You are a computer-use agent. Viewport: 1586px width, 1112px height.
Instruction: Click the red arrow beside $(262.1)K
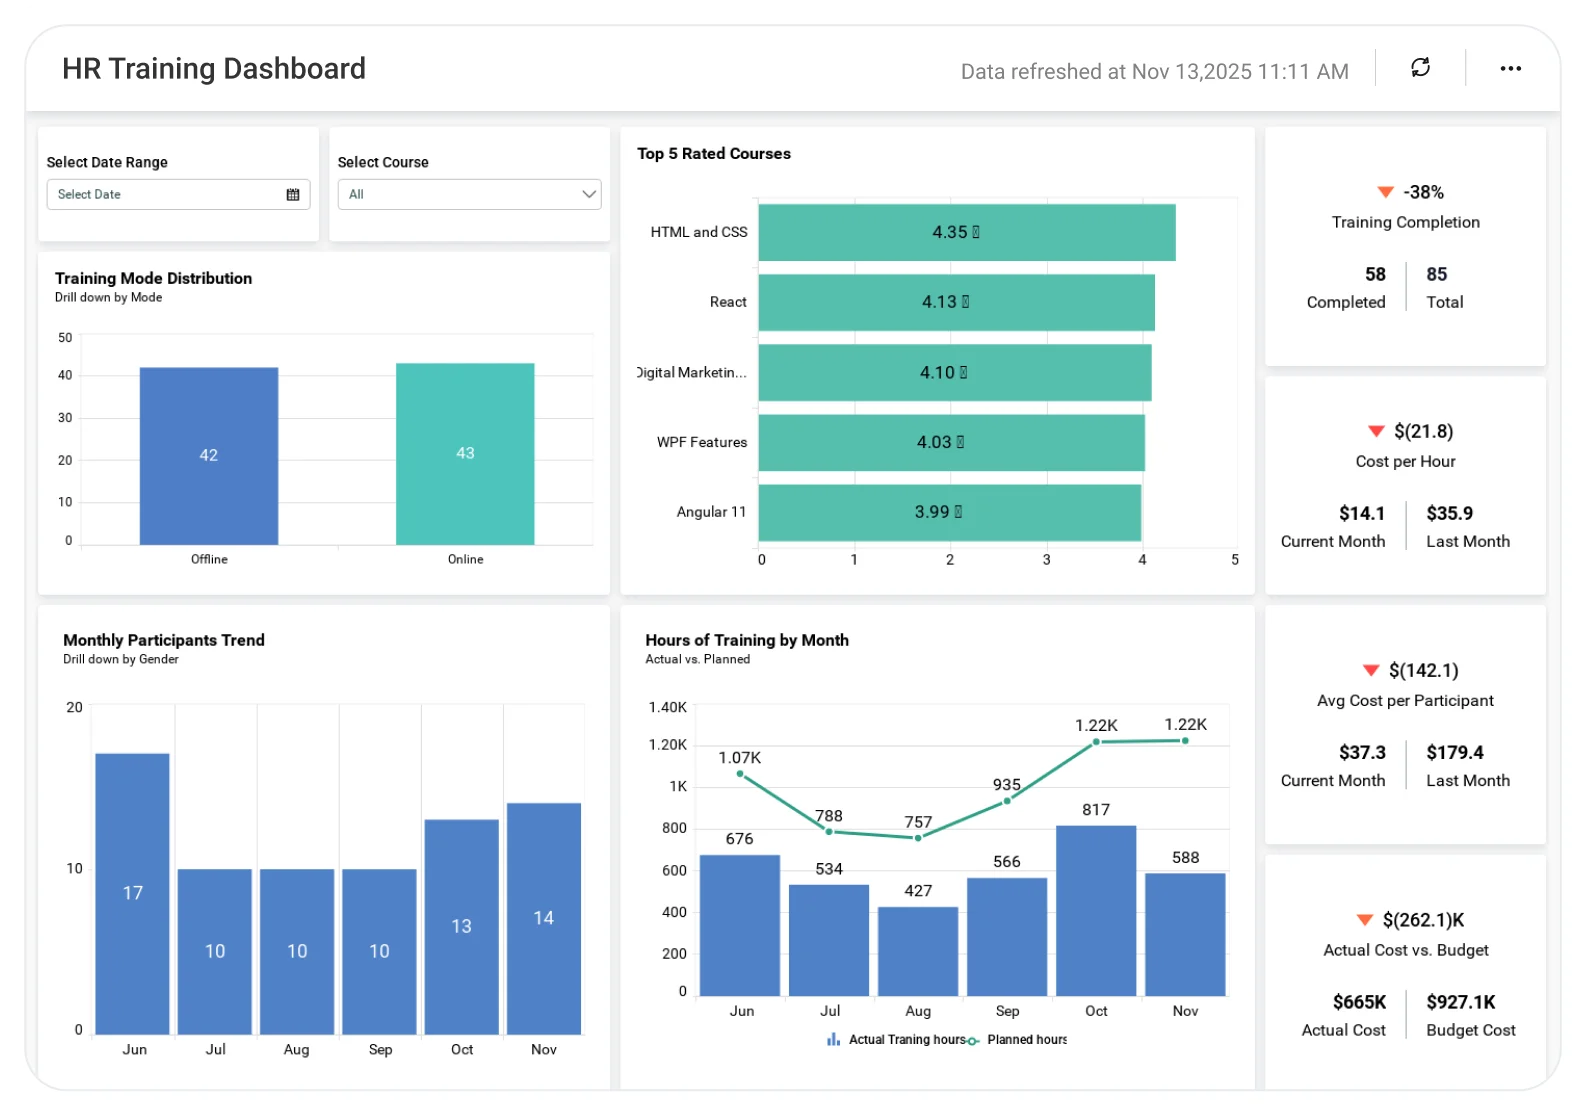(x=1365, y=920)
